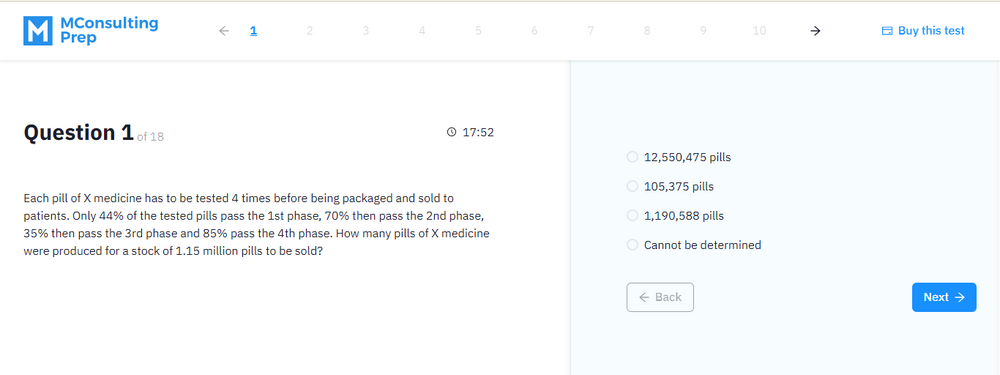
Task: Click the timer clock icon
Action: click(452, 132)
